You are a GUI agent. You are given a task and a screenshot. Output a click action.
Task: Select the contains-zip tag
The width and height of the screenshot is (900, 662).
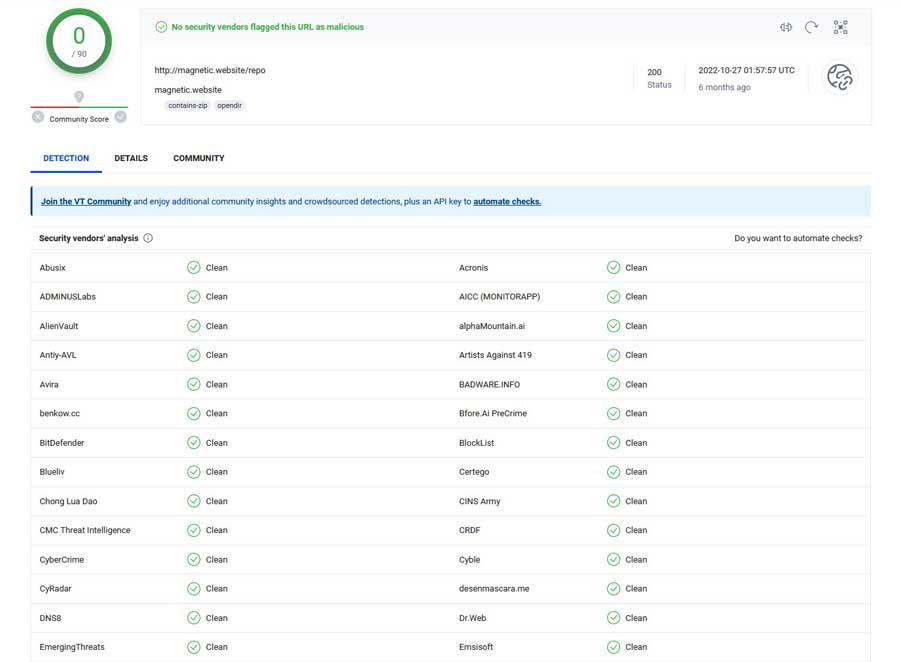click(x=188, y=106)
